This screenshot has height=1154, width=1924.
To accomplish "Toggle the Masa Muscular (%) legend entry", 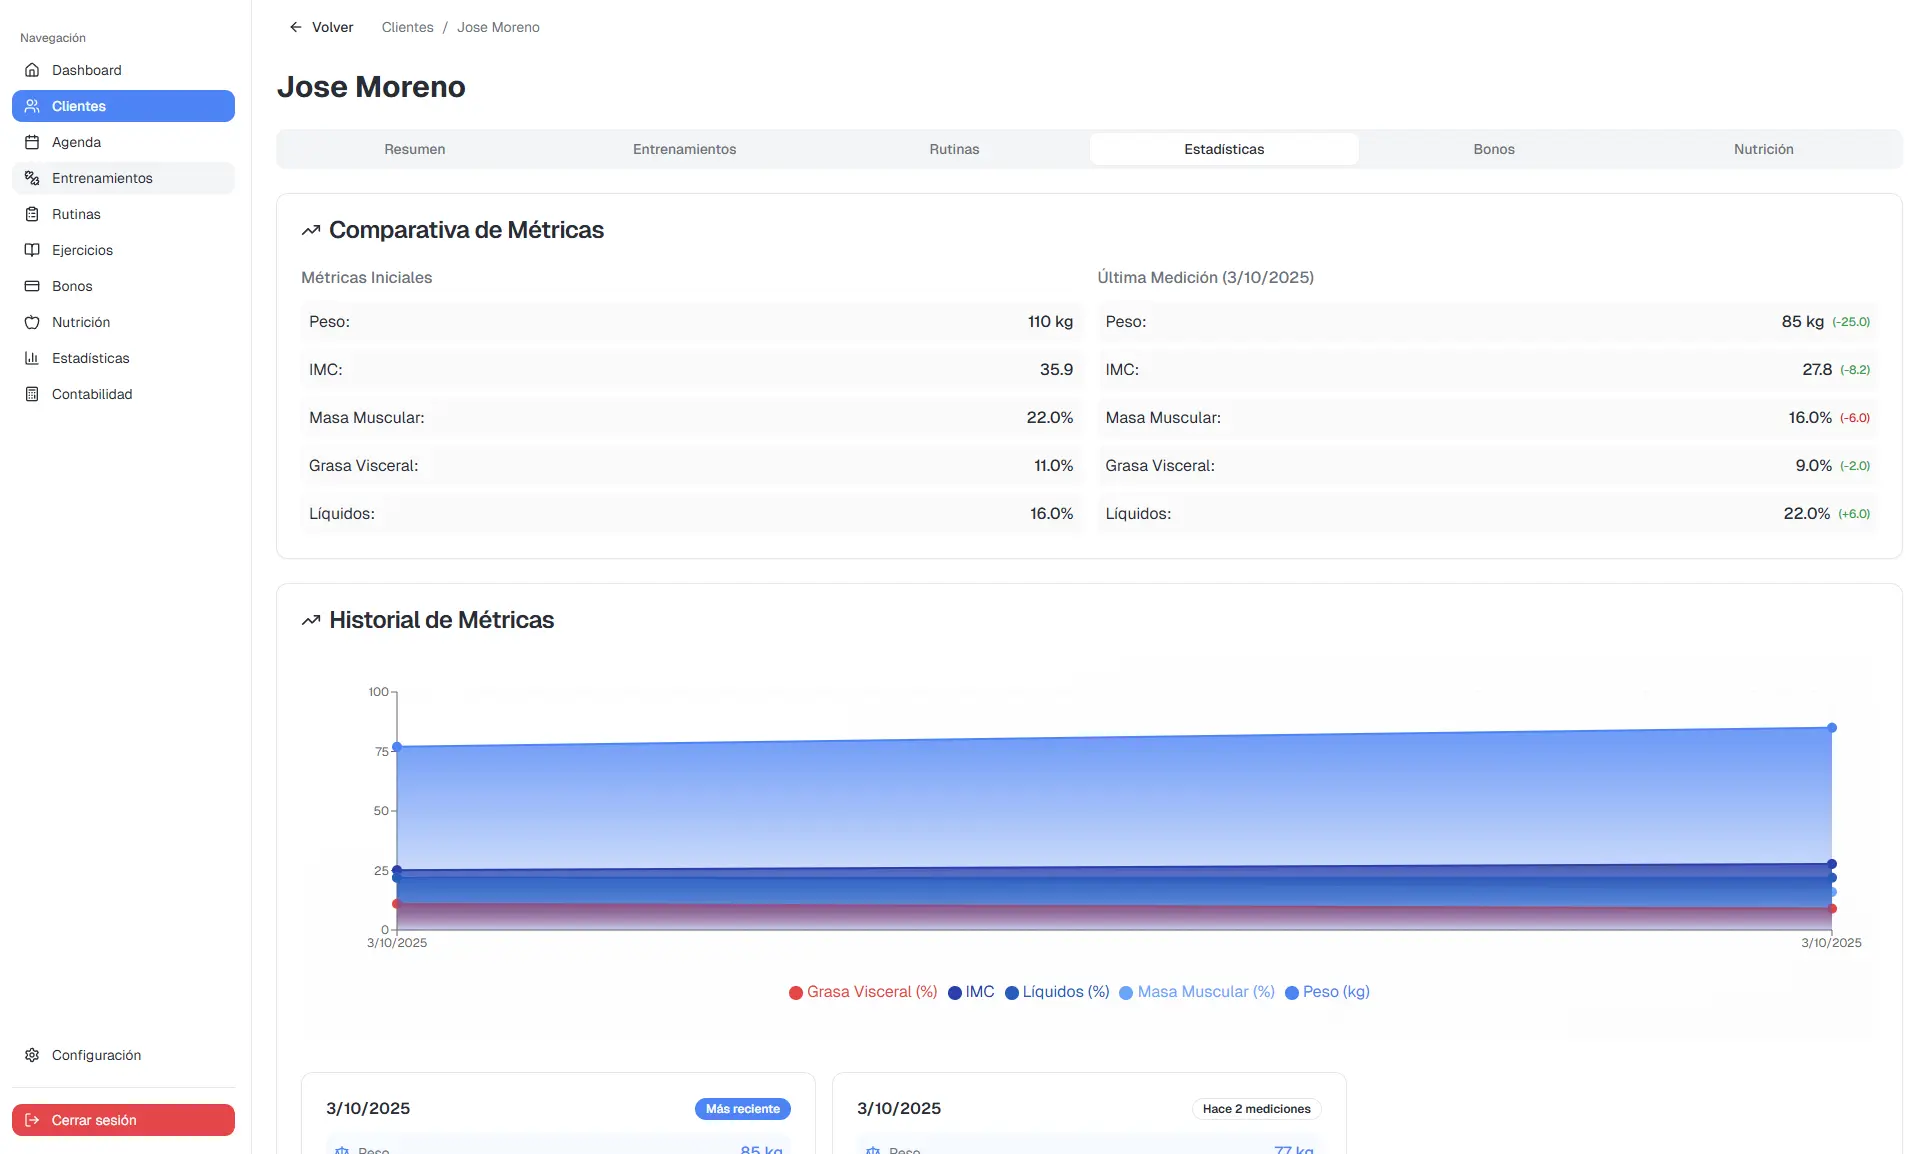I will point(1197,992).
